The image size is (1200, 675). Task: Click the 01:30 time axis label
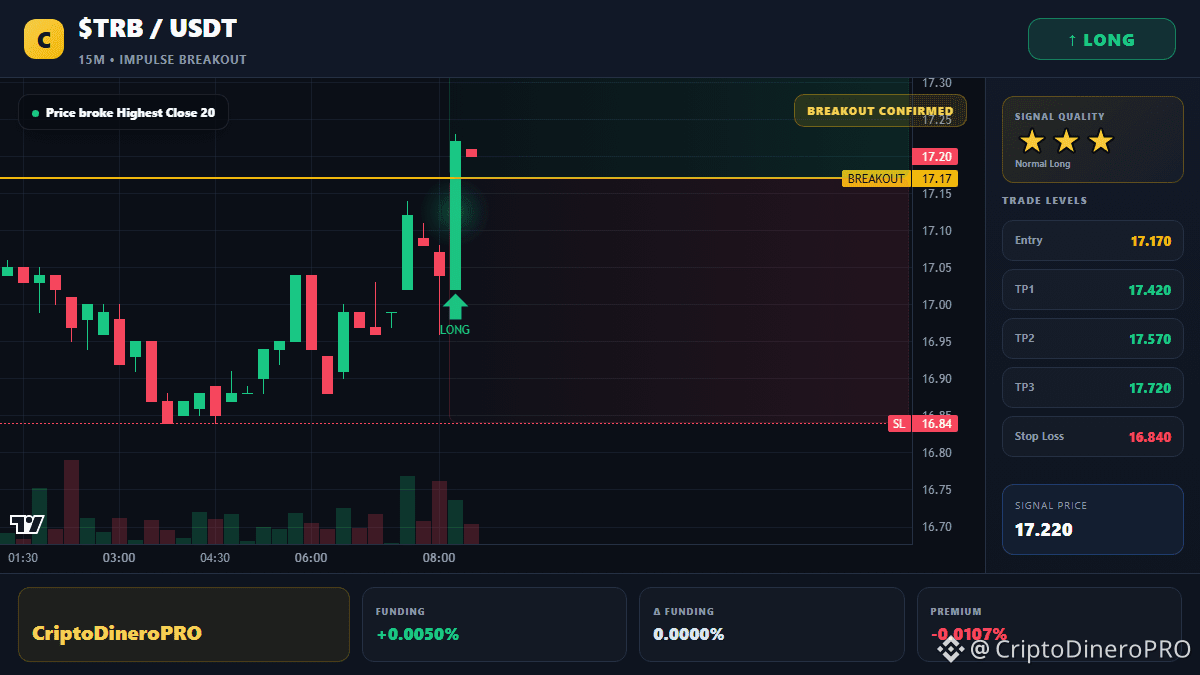click(x=23, y=558)
